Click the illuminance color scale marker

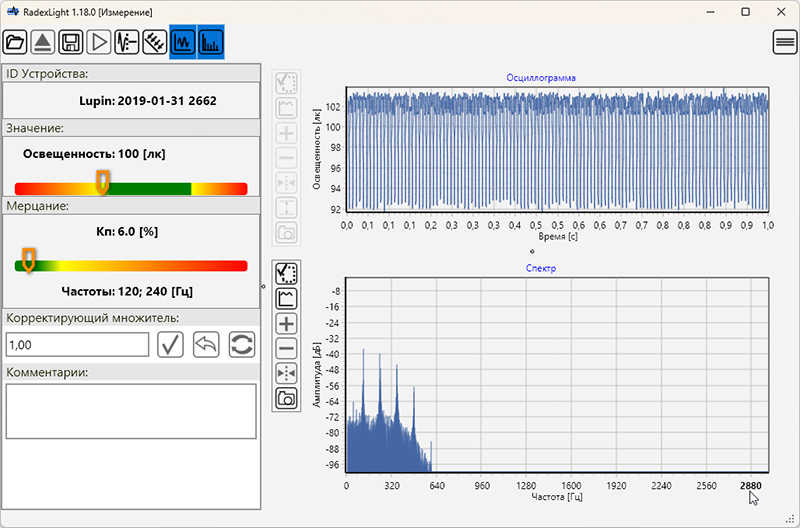coord(101,182)
